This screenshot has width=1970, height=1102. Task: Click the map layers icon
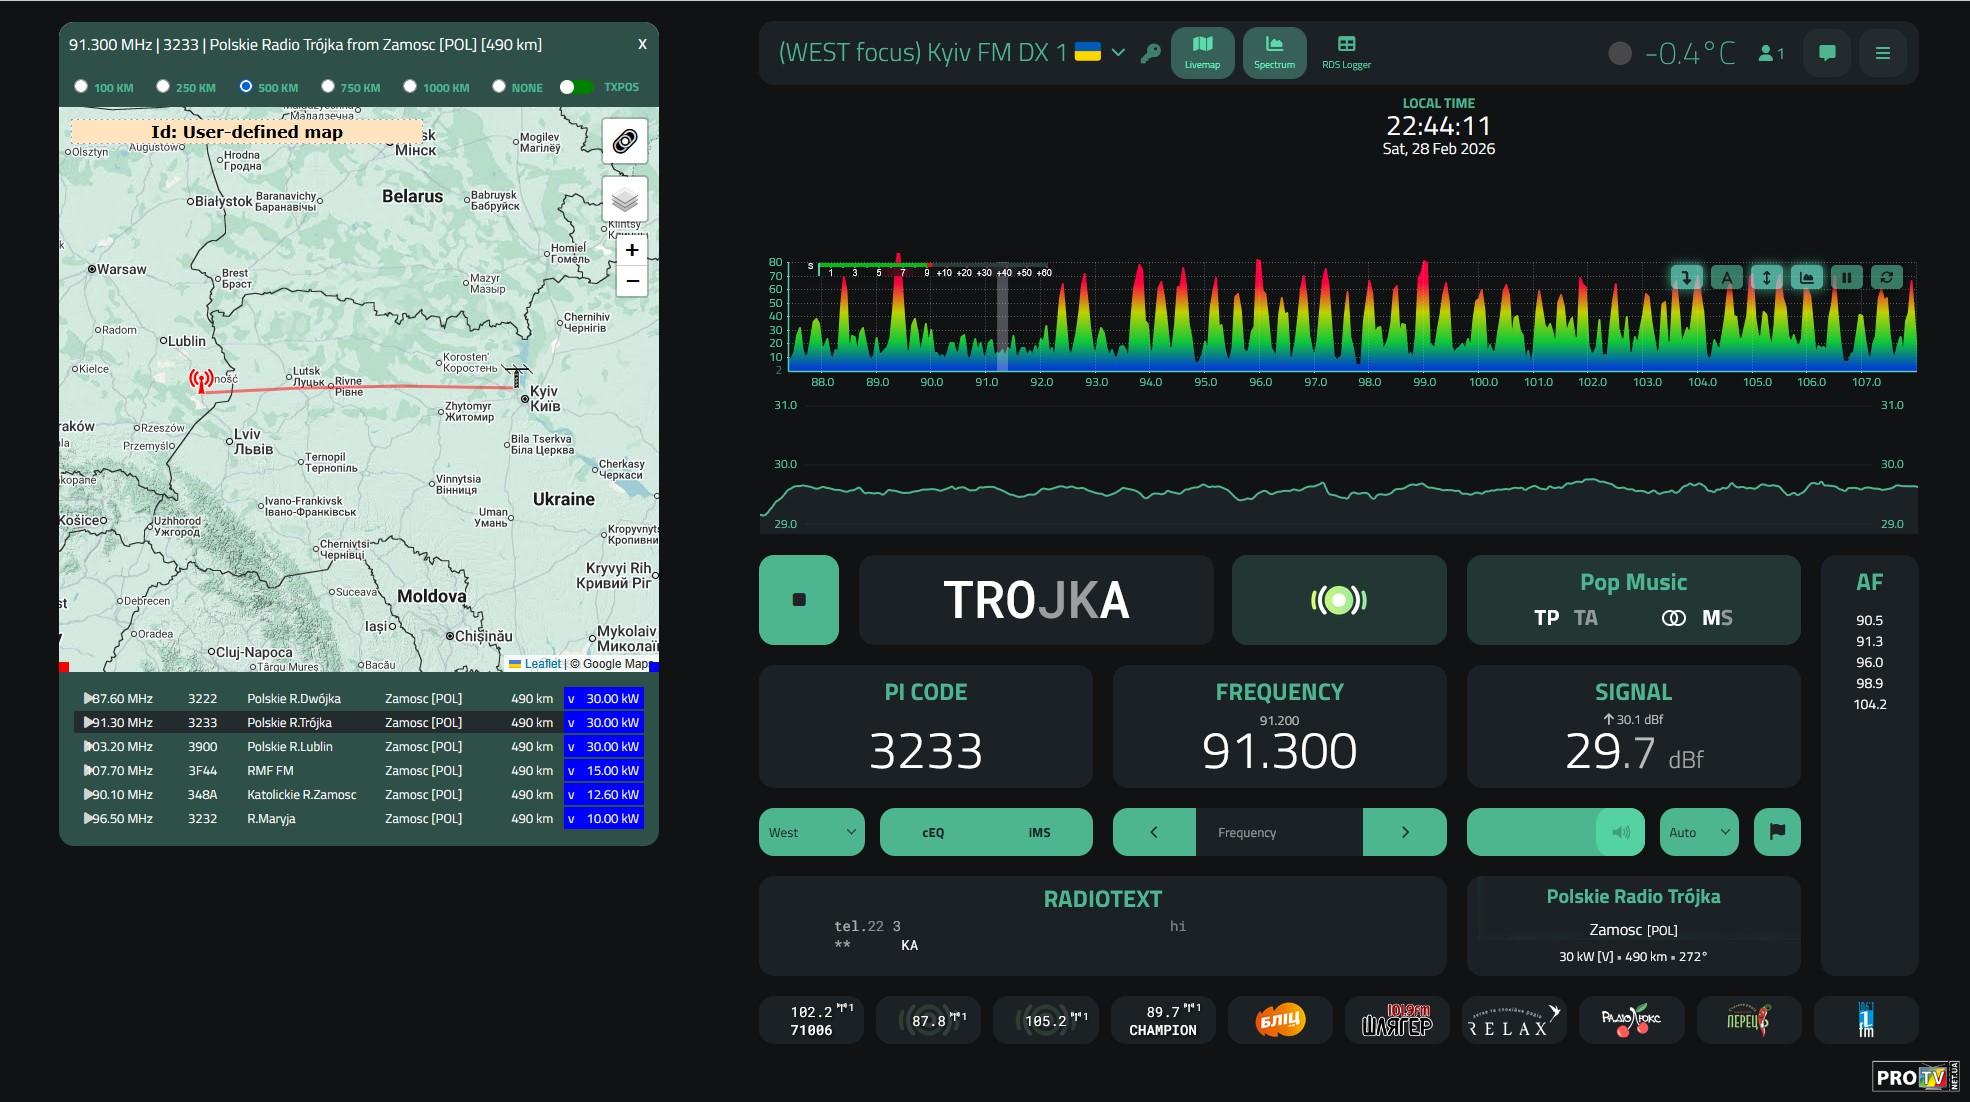click(624, 199)
